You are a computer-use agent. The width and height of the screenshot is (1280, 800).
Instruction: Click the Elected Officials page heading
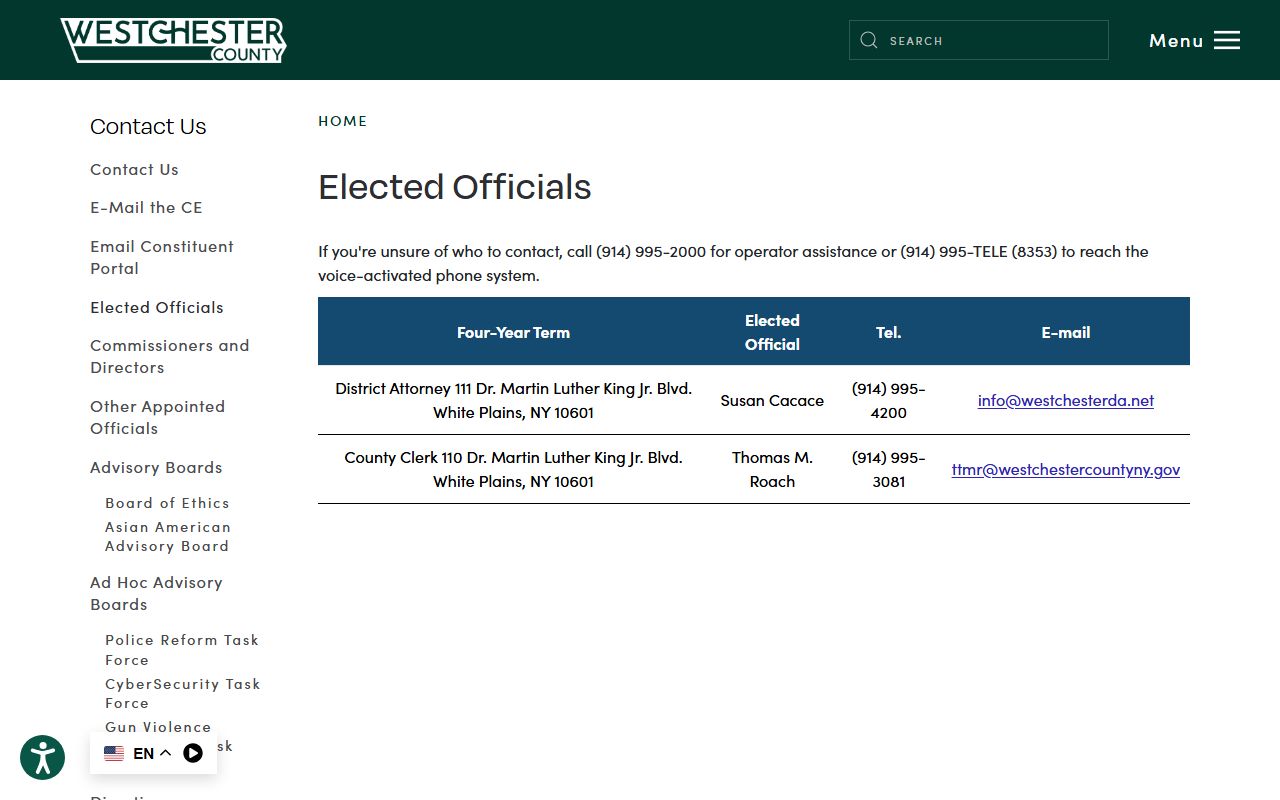[x=455, y=187]
